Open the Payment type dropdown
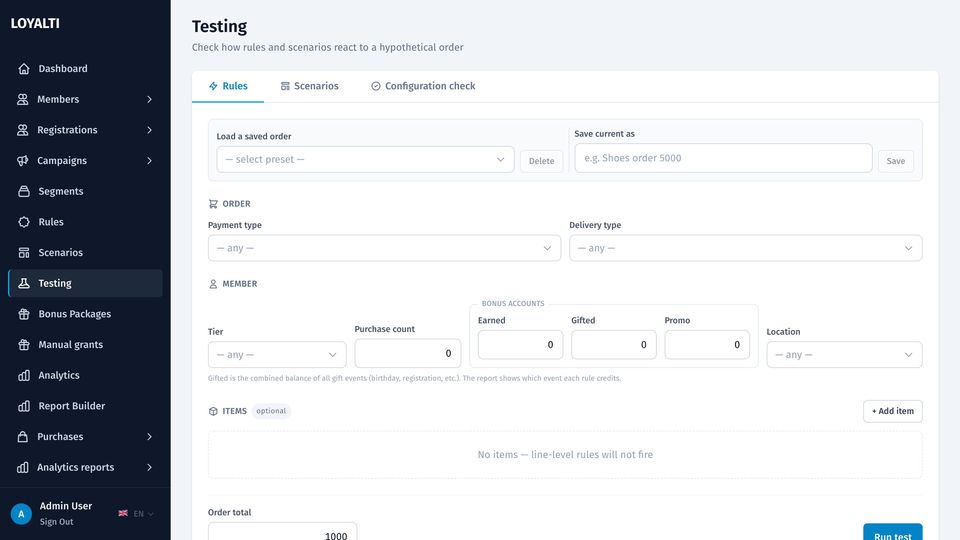Screen dimensions: 960x540 point(384,248)
